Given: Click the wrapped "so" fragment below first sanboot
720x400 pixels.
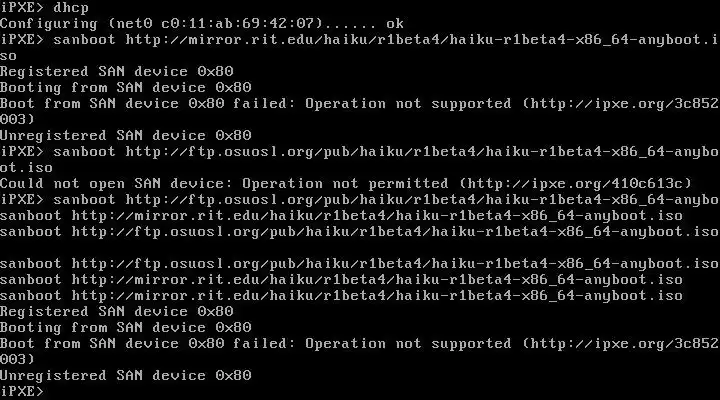Looking at the screenshot, I should (8, 56).
